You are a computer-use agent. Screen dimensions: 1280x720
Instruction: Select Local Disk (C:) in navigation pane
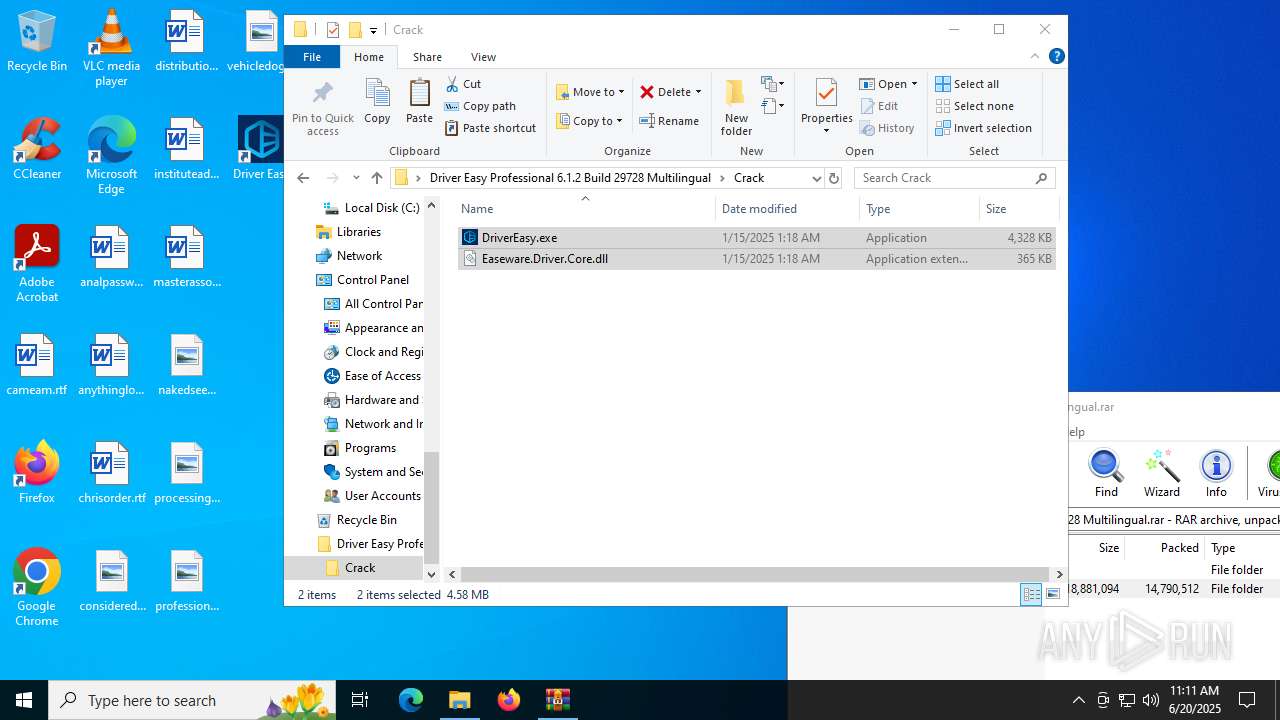[370, 208]
